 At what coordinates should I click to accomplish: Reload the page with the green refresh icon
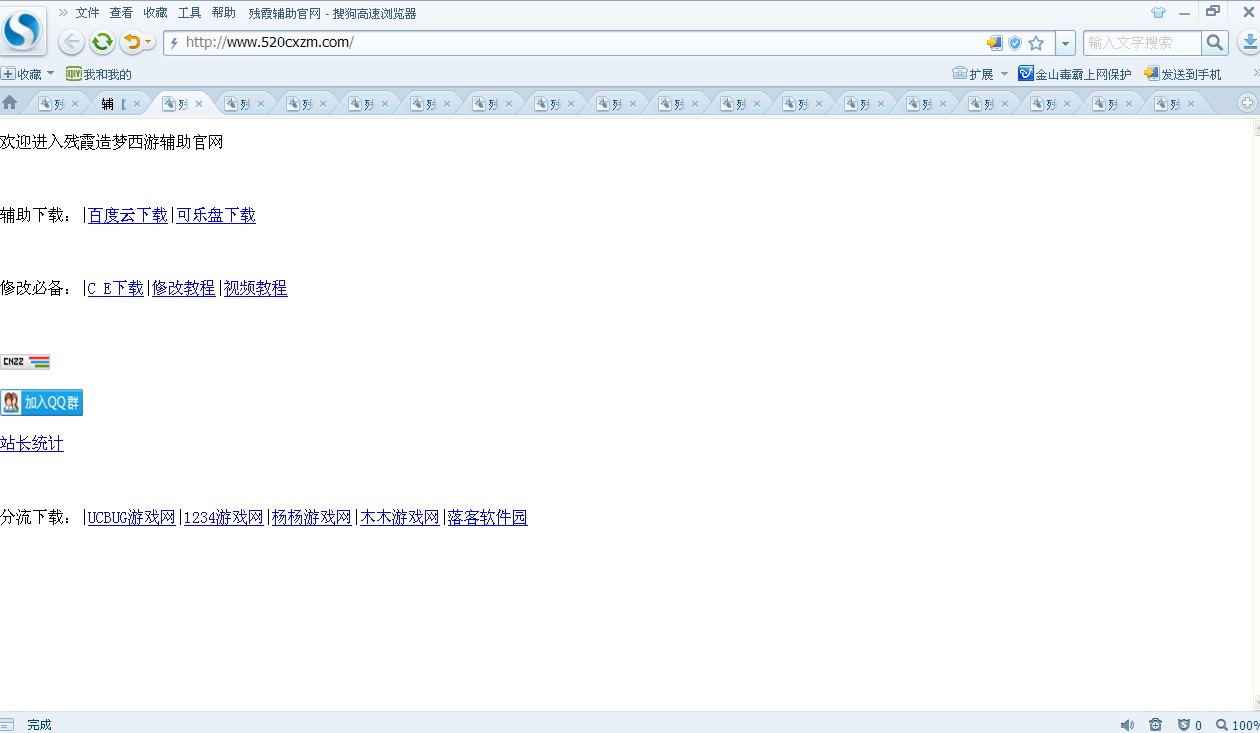point(102,42)
